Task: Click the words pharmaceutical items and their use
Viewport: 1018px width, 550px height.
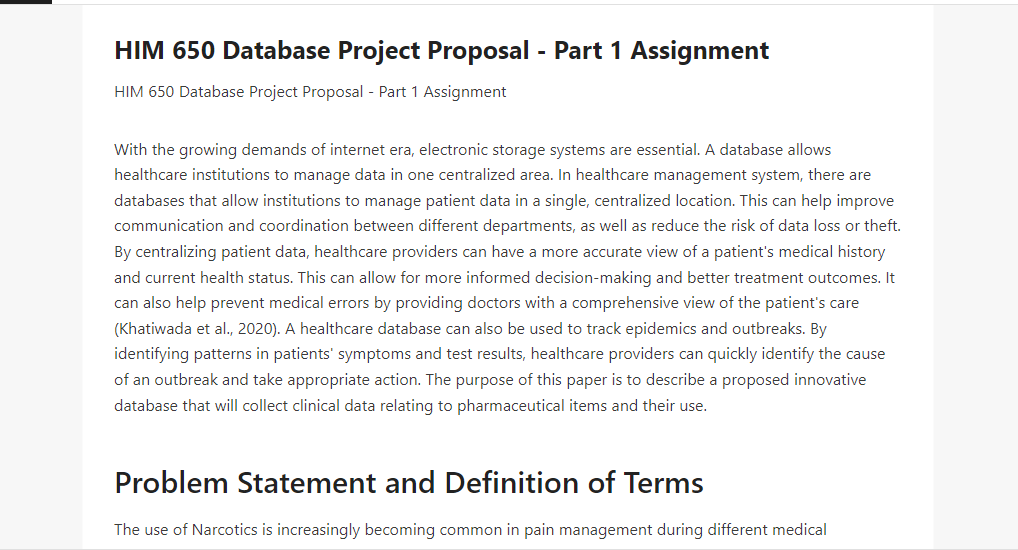Action: coord(582,406)
